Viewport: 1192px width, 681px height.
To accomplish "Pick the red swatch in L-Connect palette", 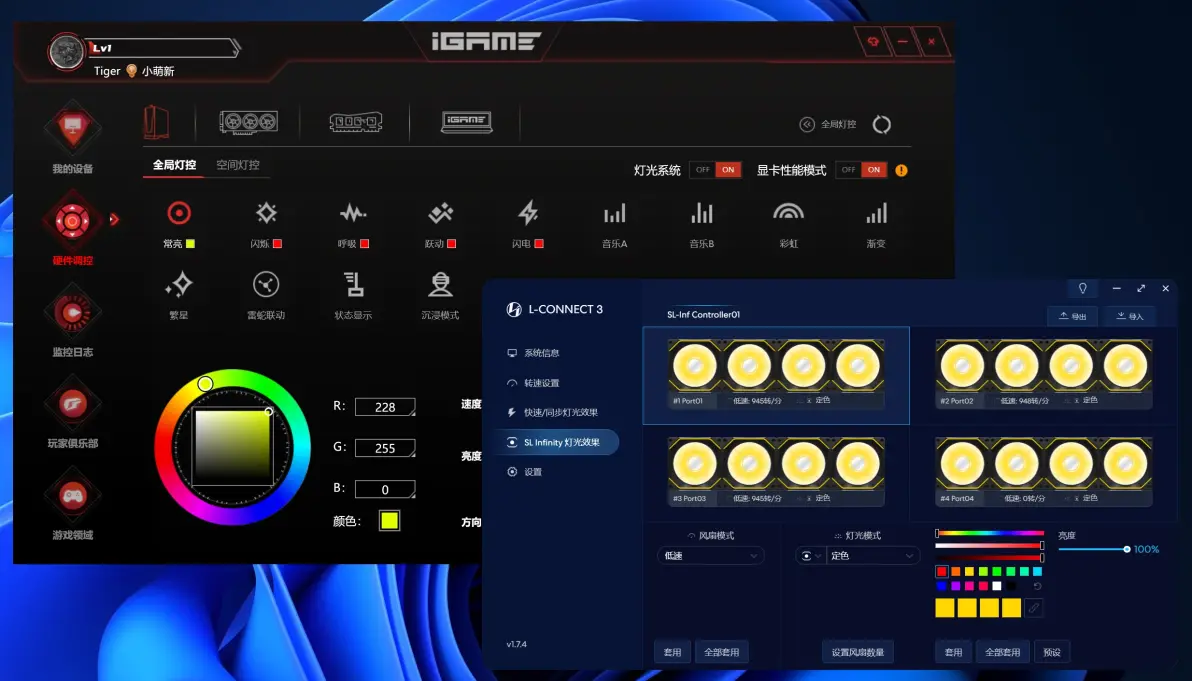I will [942, 572].
